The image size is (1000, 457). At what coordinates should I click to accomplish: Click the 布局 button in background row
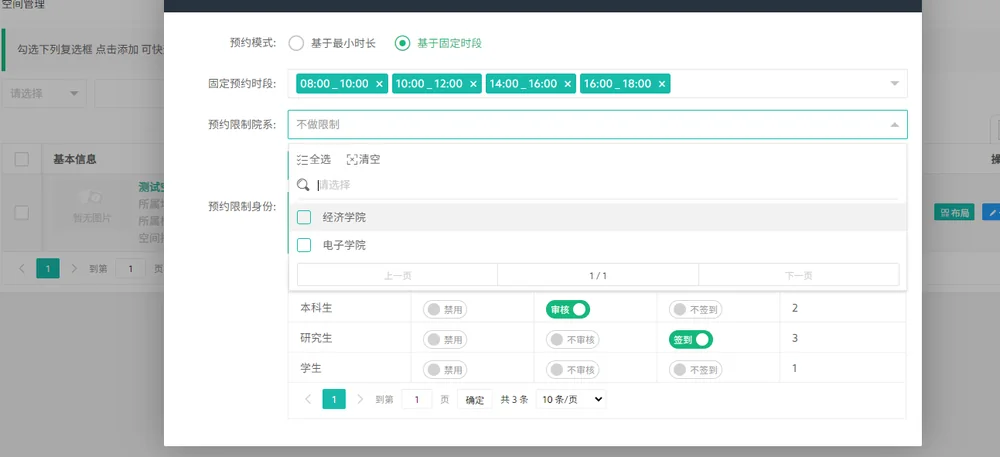click(x=954, y=212)
